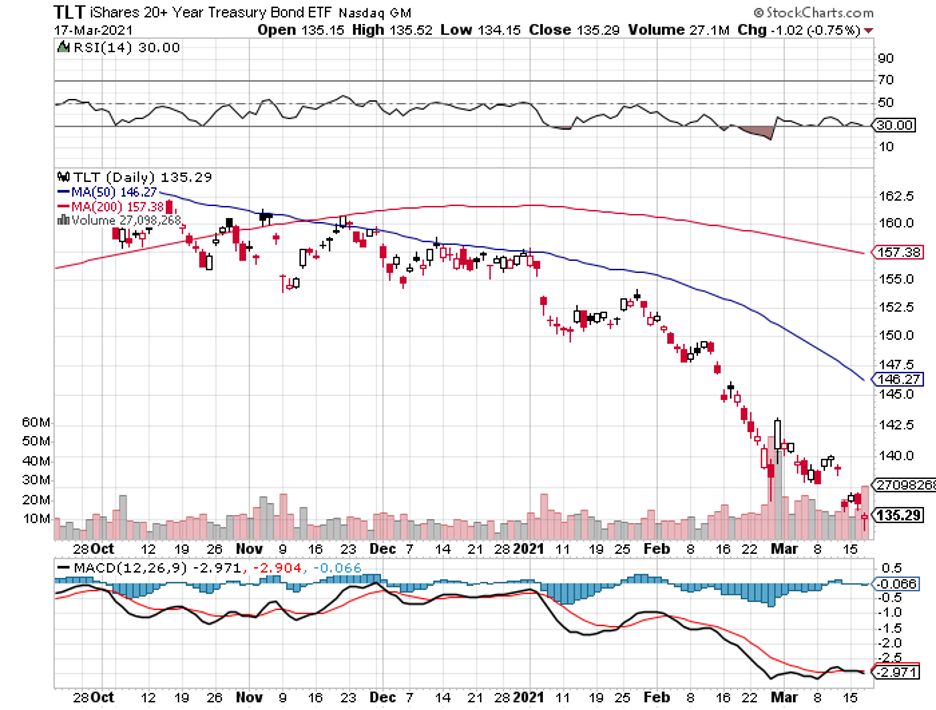Click the 135.29 last price tag

point(898,515)
